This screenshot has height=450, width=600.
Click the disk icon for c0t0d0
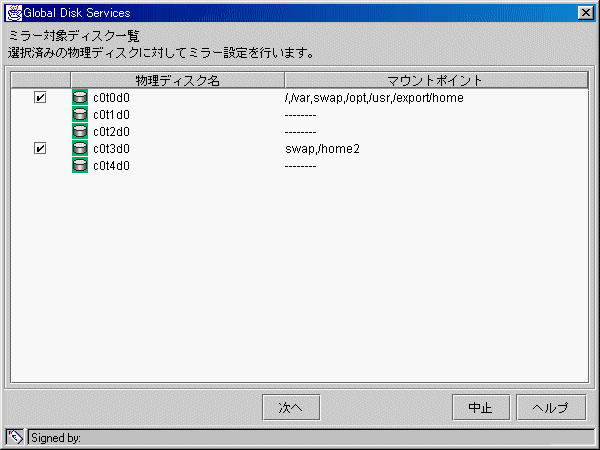pyautogui.click(x=80, y=98)
